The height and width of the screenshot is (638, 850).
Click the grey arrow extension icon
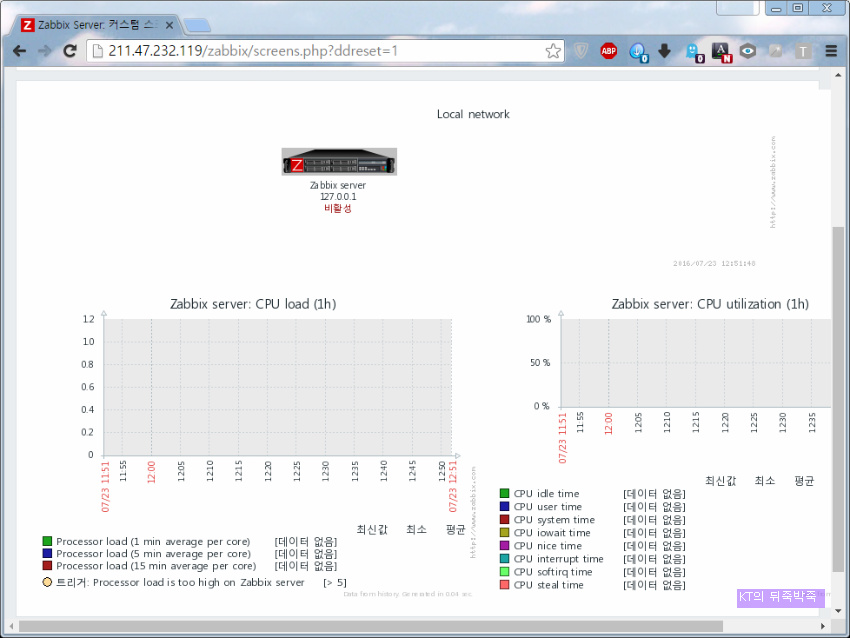(x=776, y=51)
